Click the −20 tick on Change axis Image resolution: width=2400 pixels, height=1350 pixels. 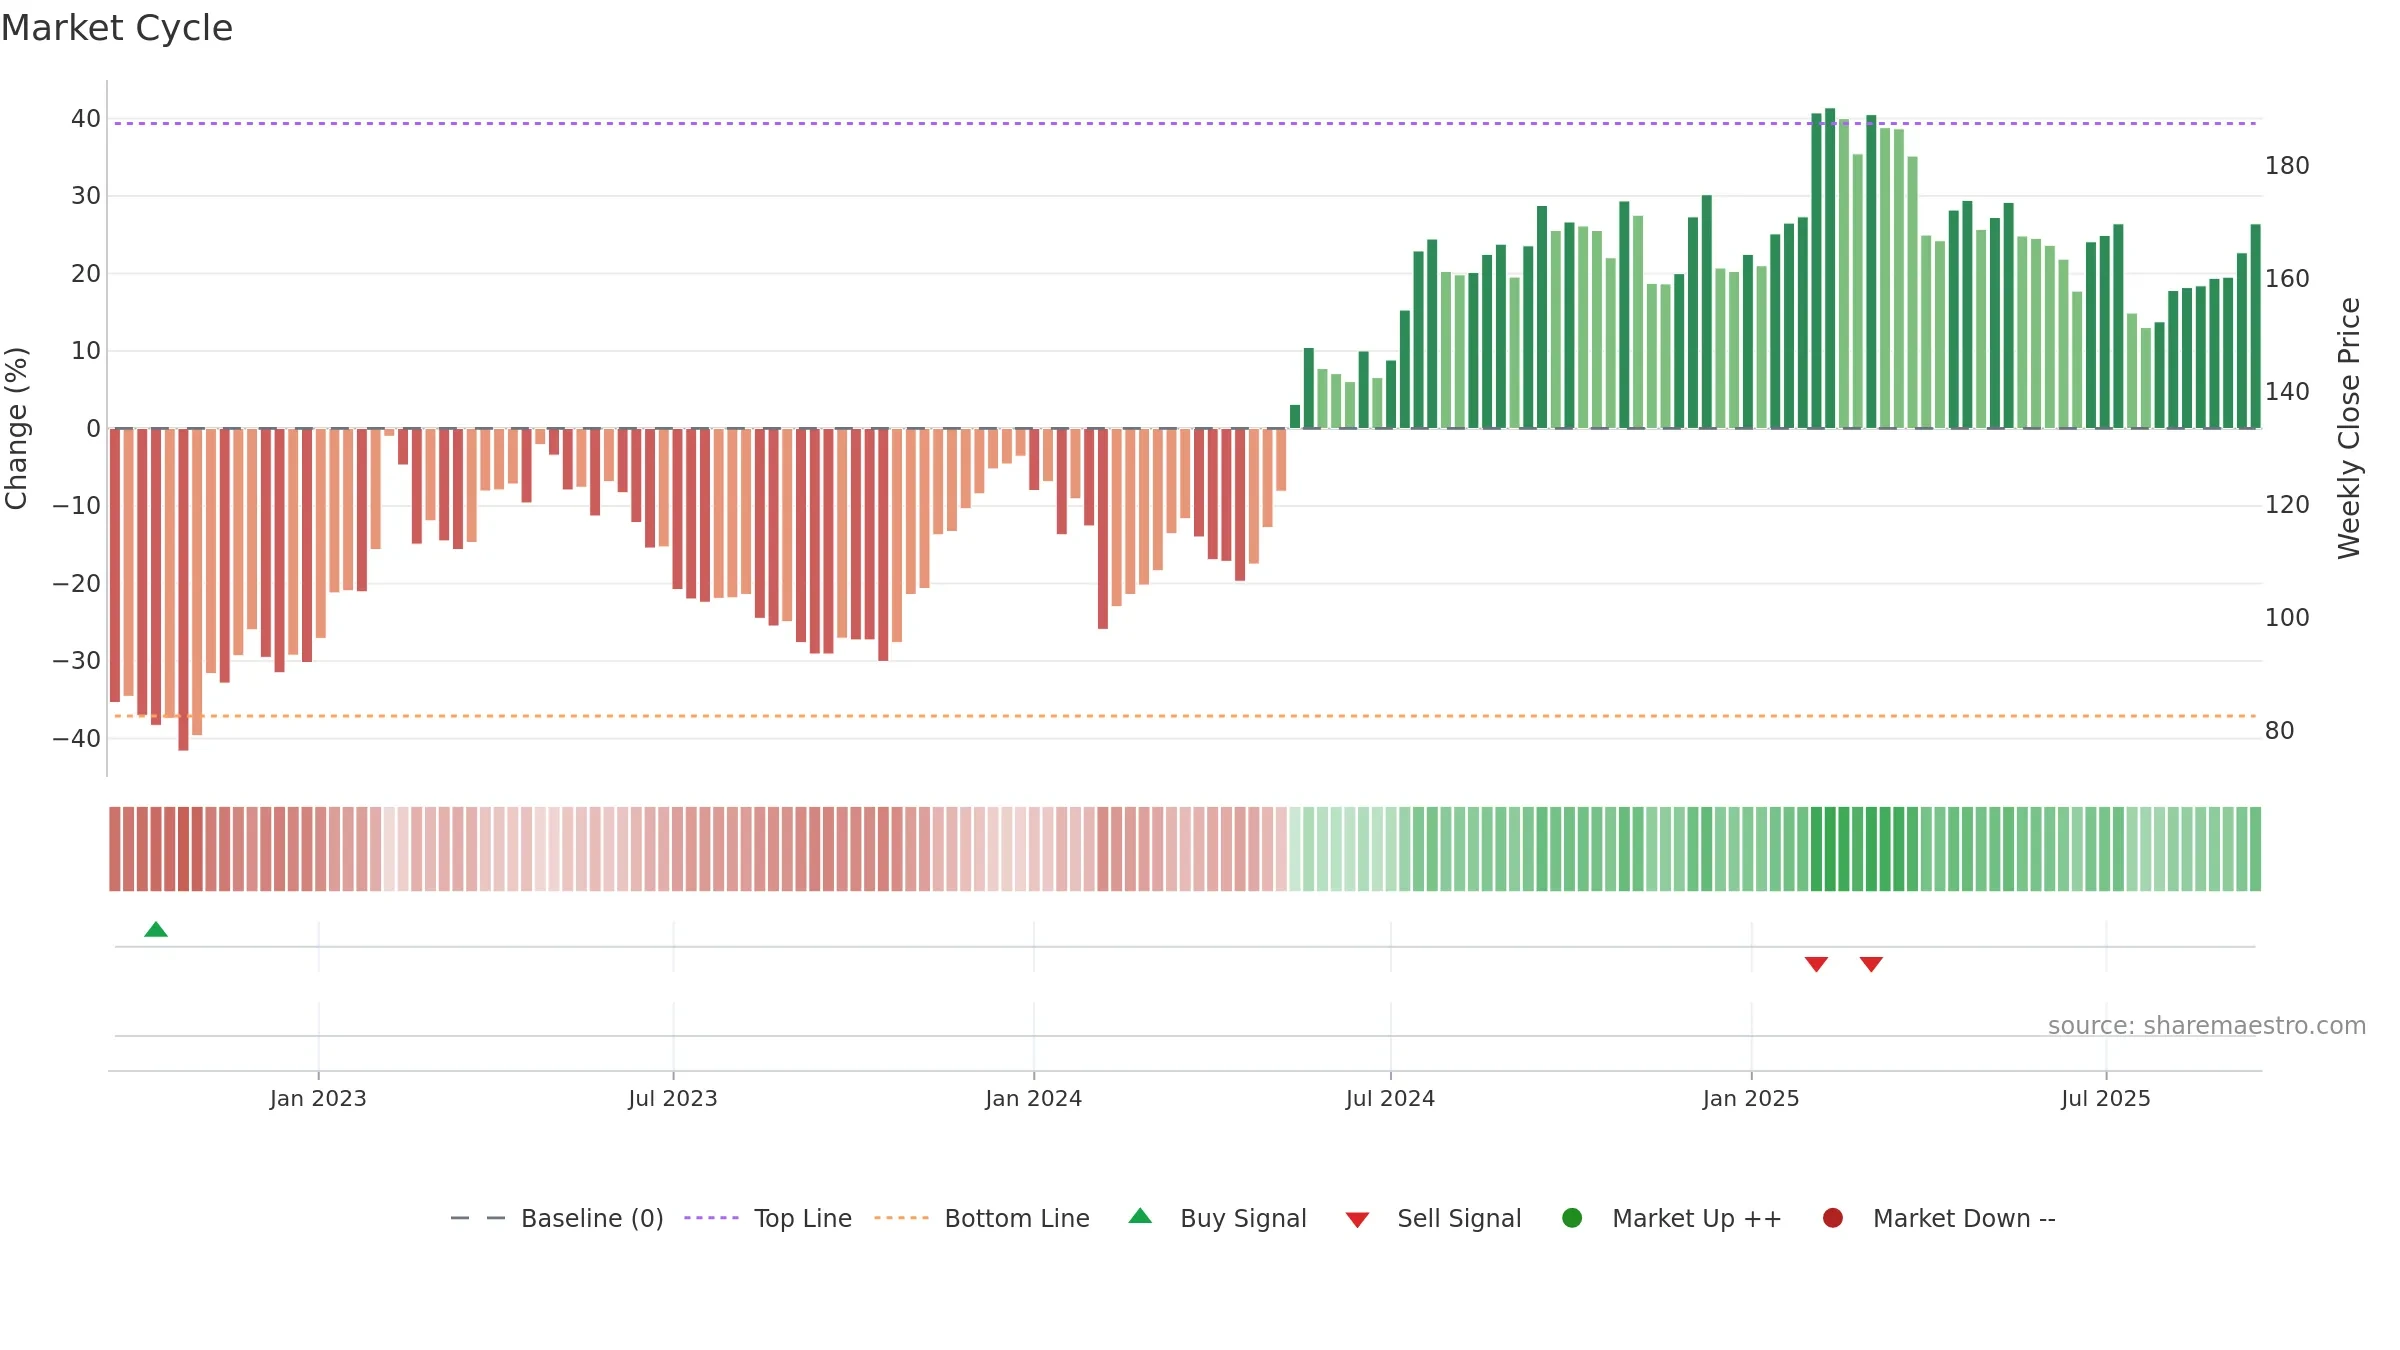click(x=77, y=584)
